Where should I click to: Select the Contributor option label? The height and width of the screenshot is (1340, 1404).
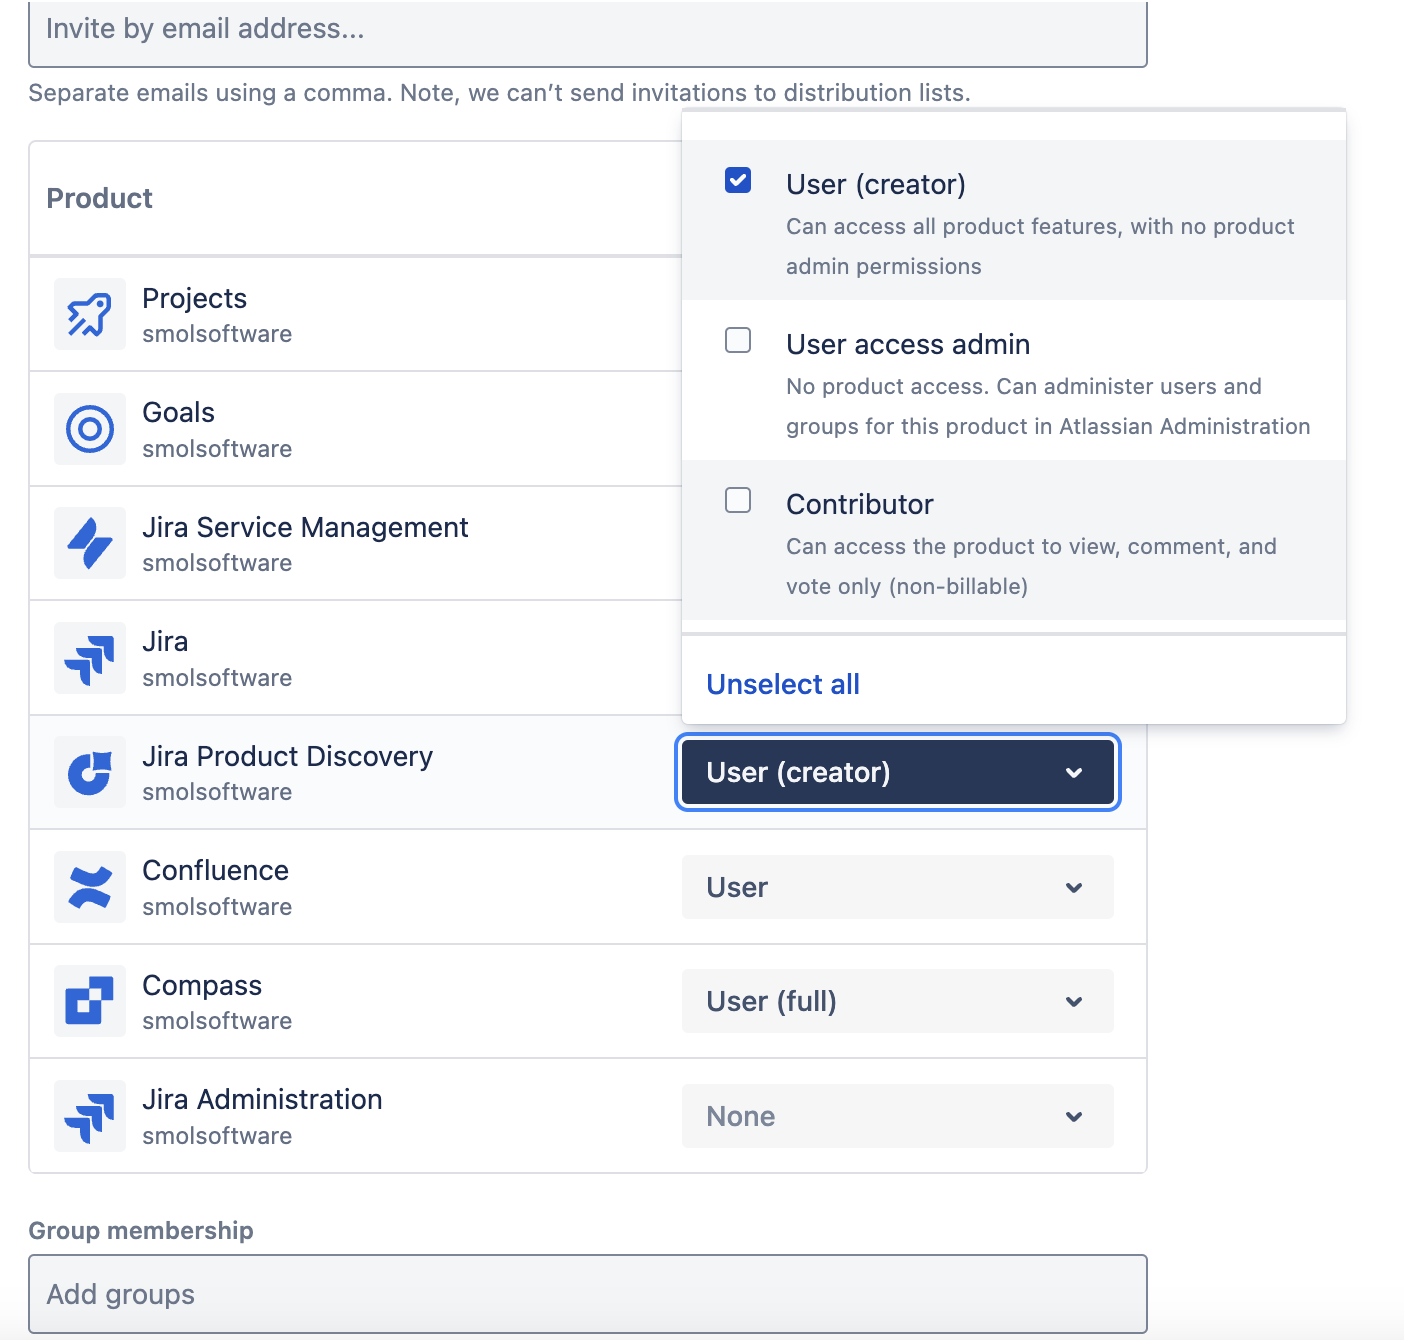pos(860,504)
